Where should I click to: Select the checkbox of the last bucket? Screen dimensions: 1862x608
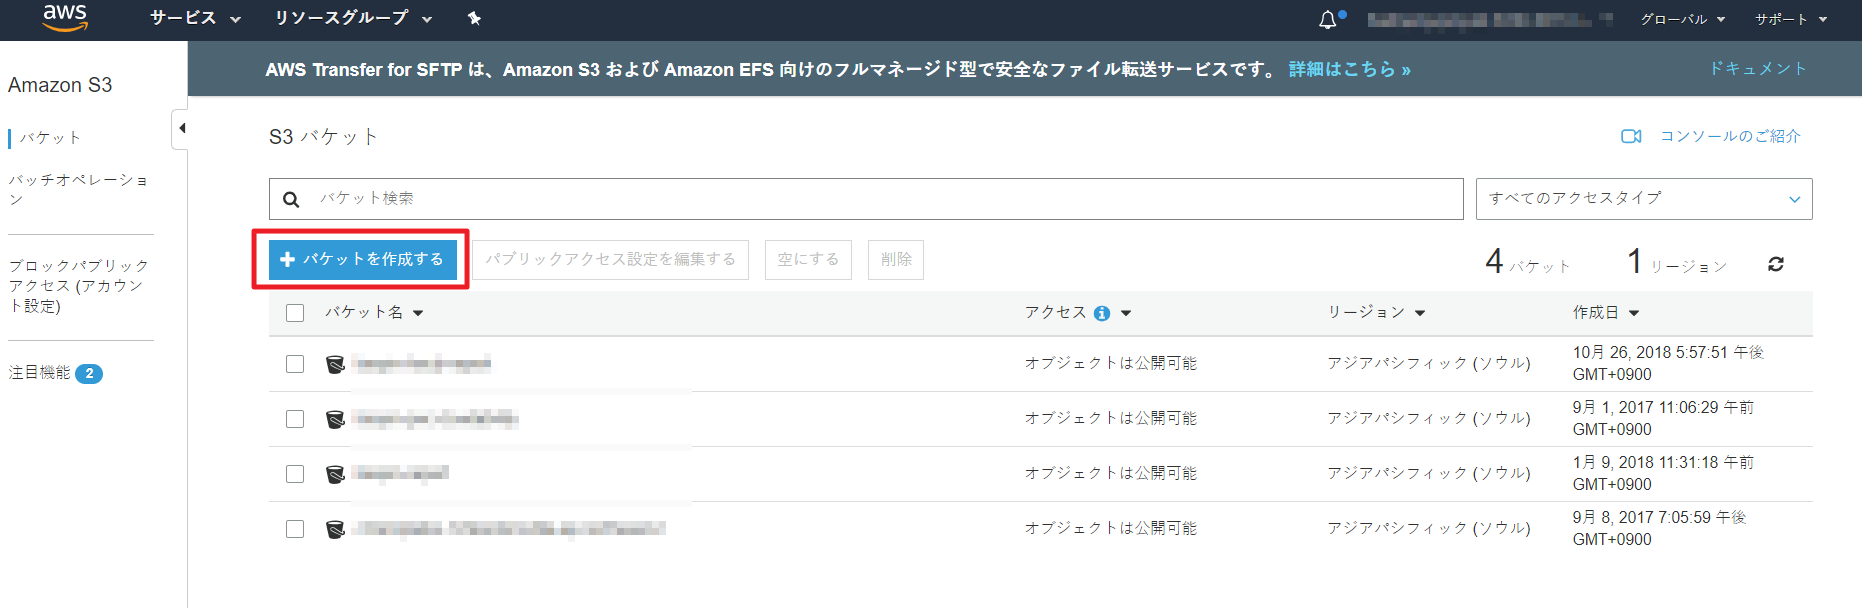[295, 529]
